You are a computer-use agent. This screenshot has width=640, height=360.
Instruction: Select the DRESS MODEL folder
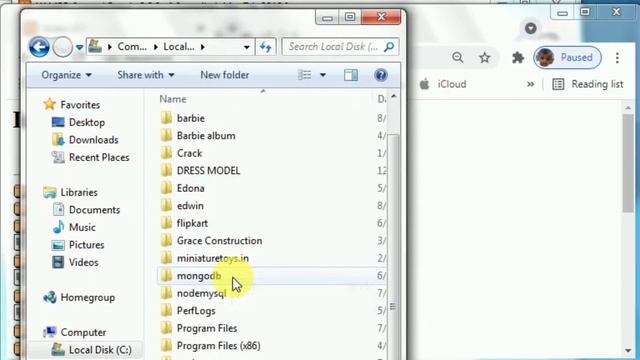208,171
